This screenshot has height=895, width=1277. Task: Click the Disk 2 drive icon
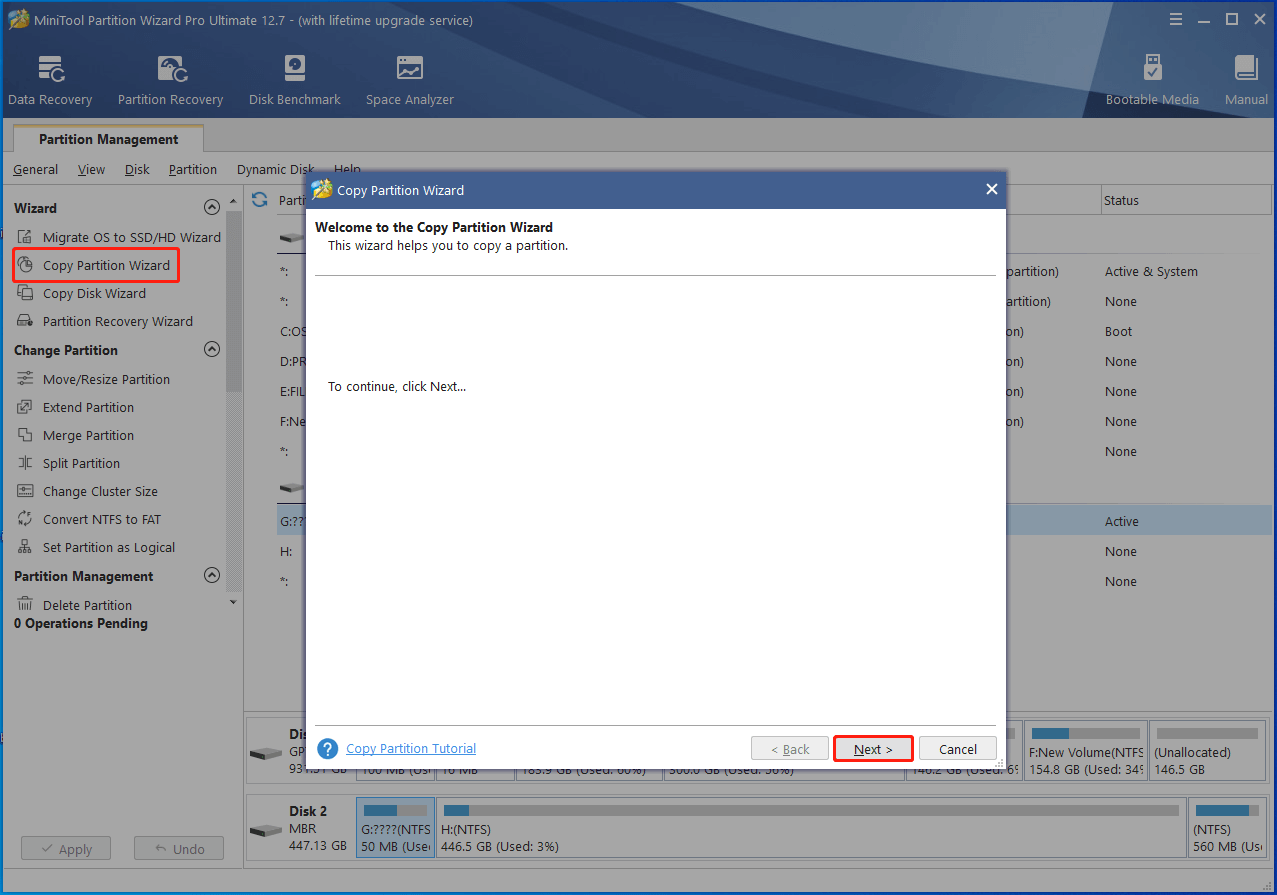click(266, 830)
